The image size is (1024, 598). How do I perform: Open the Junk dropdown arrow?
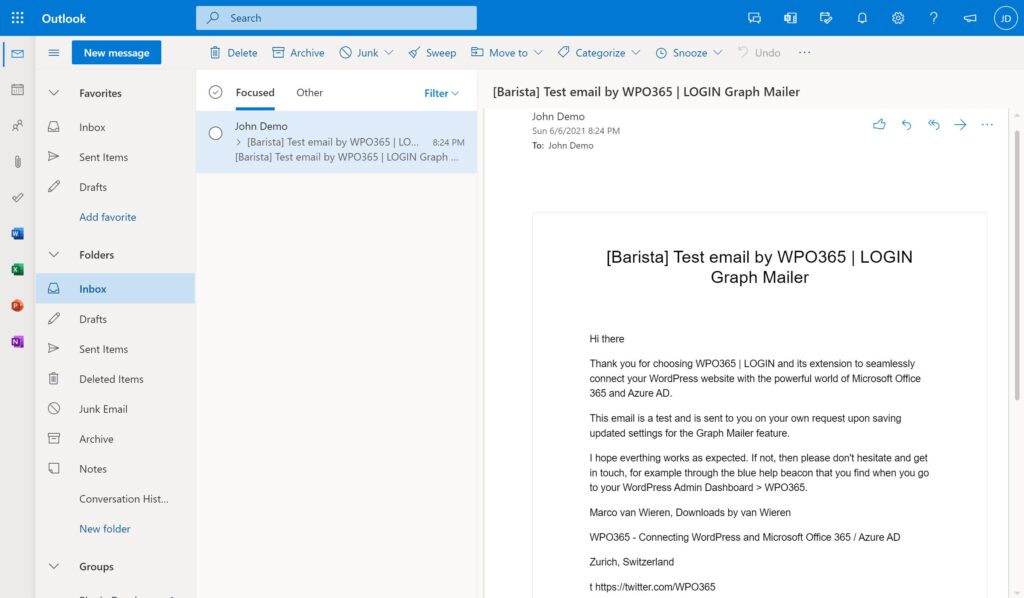click(389, 52)
